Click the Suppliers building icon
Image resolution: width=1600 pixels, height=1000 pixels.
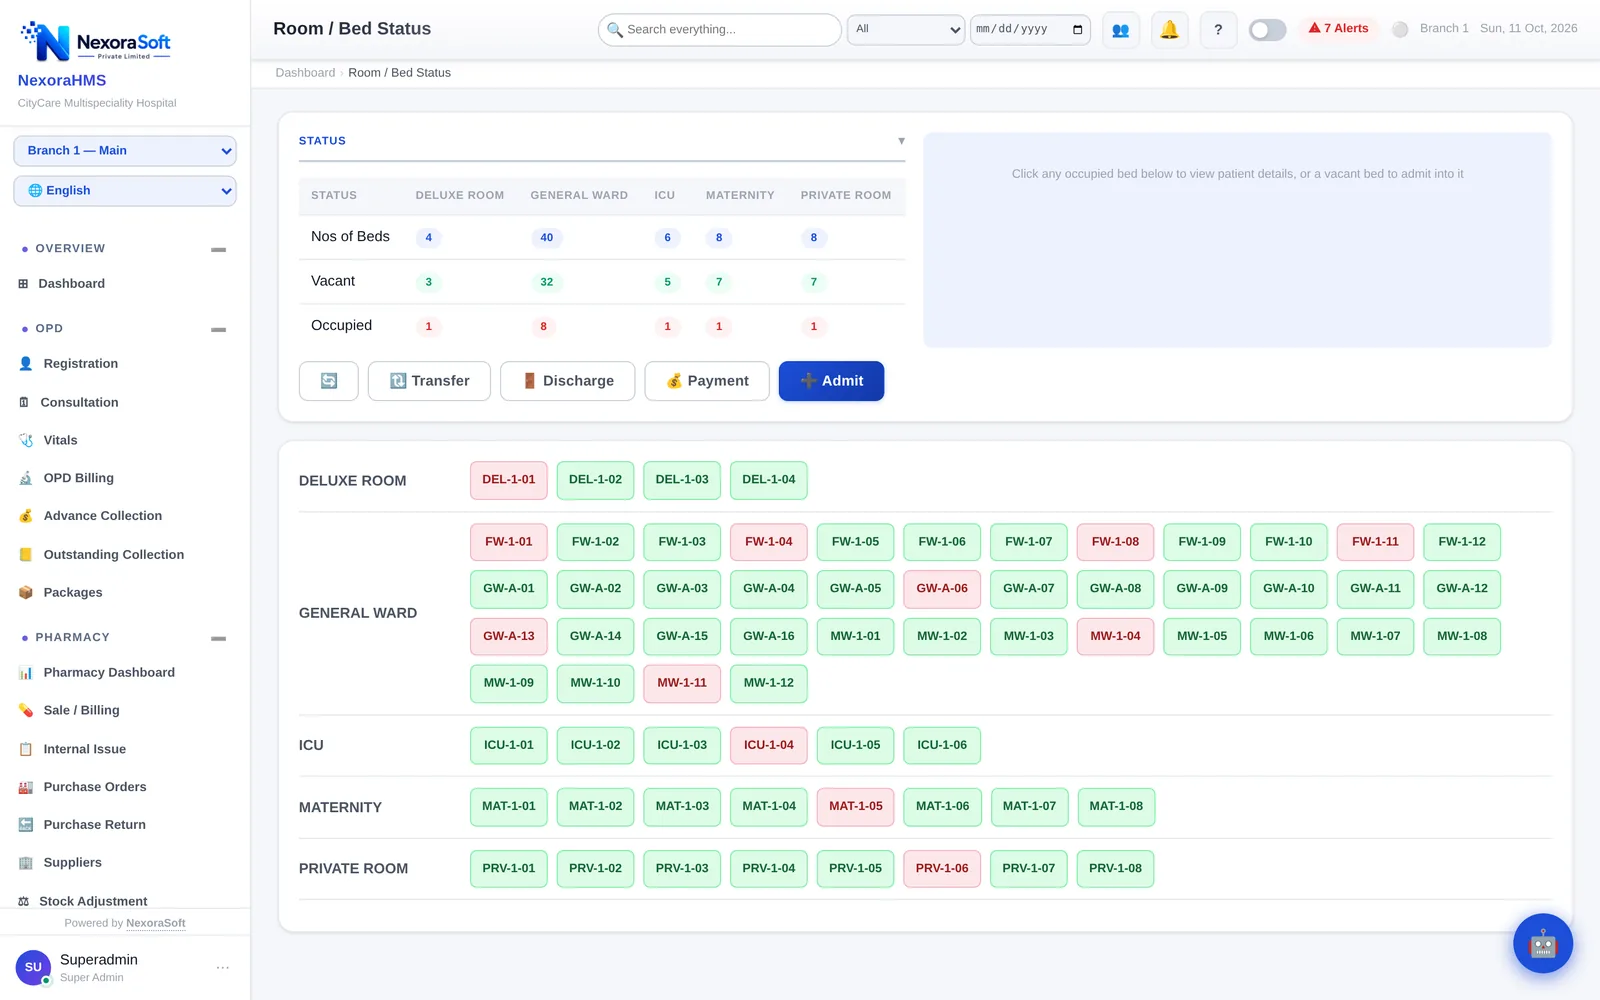tap(26, 863)
